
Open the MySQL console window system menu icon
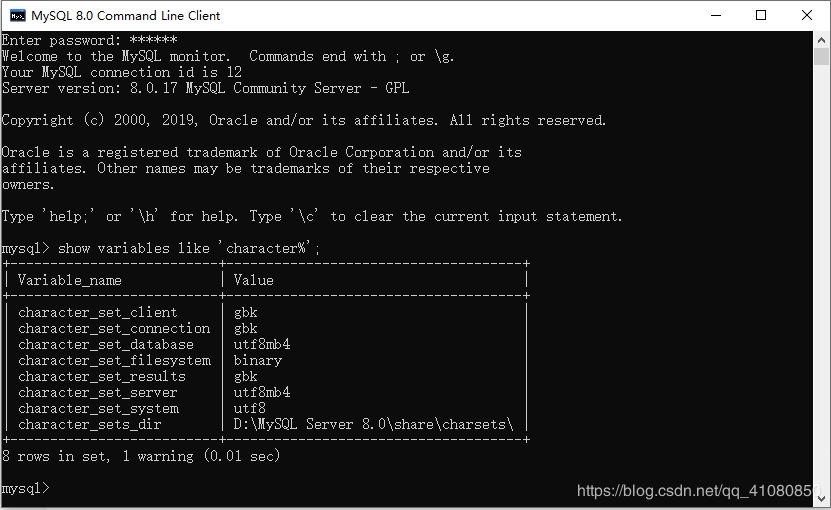point(15,16)
